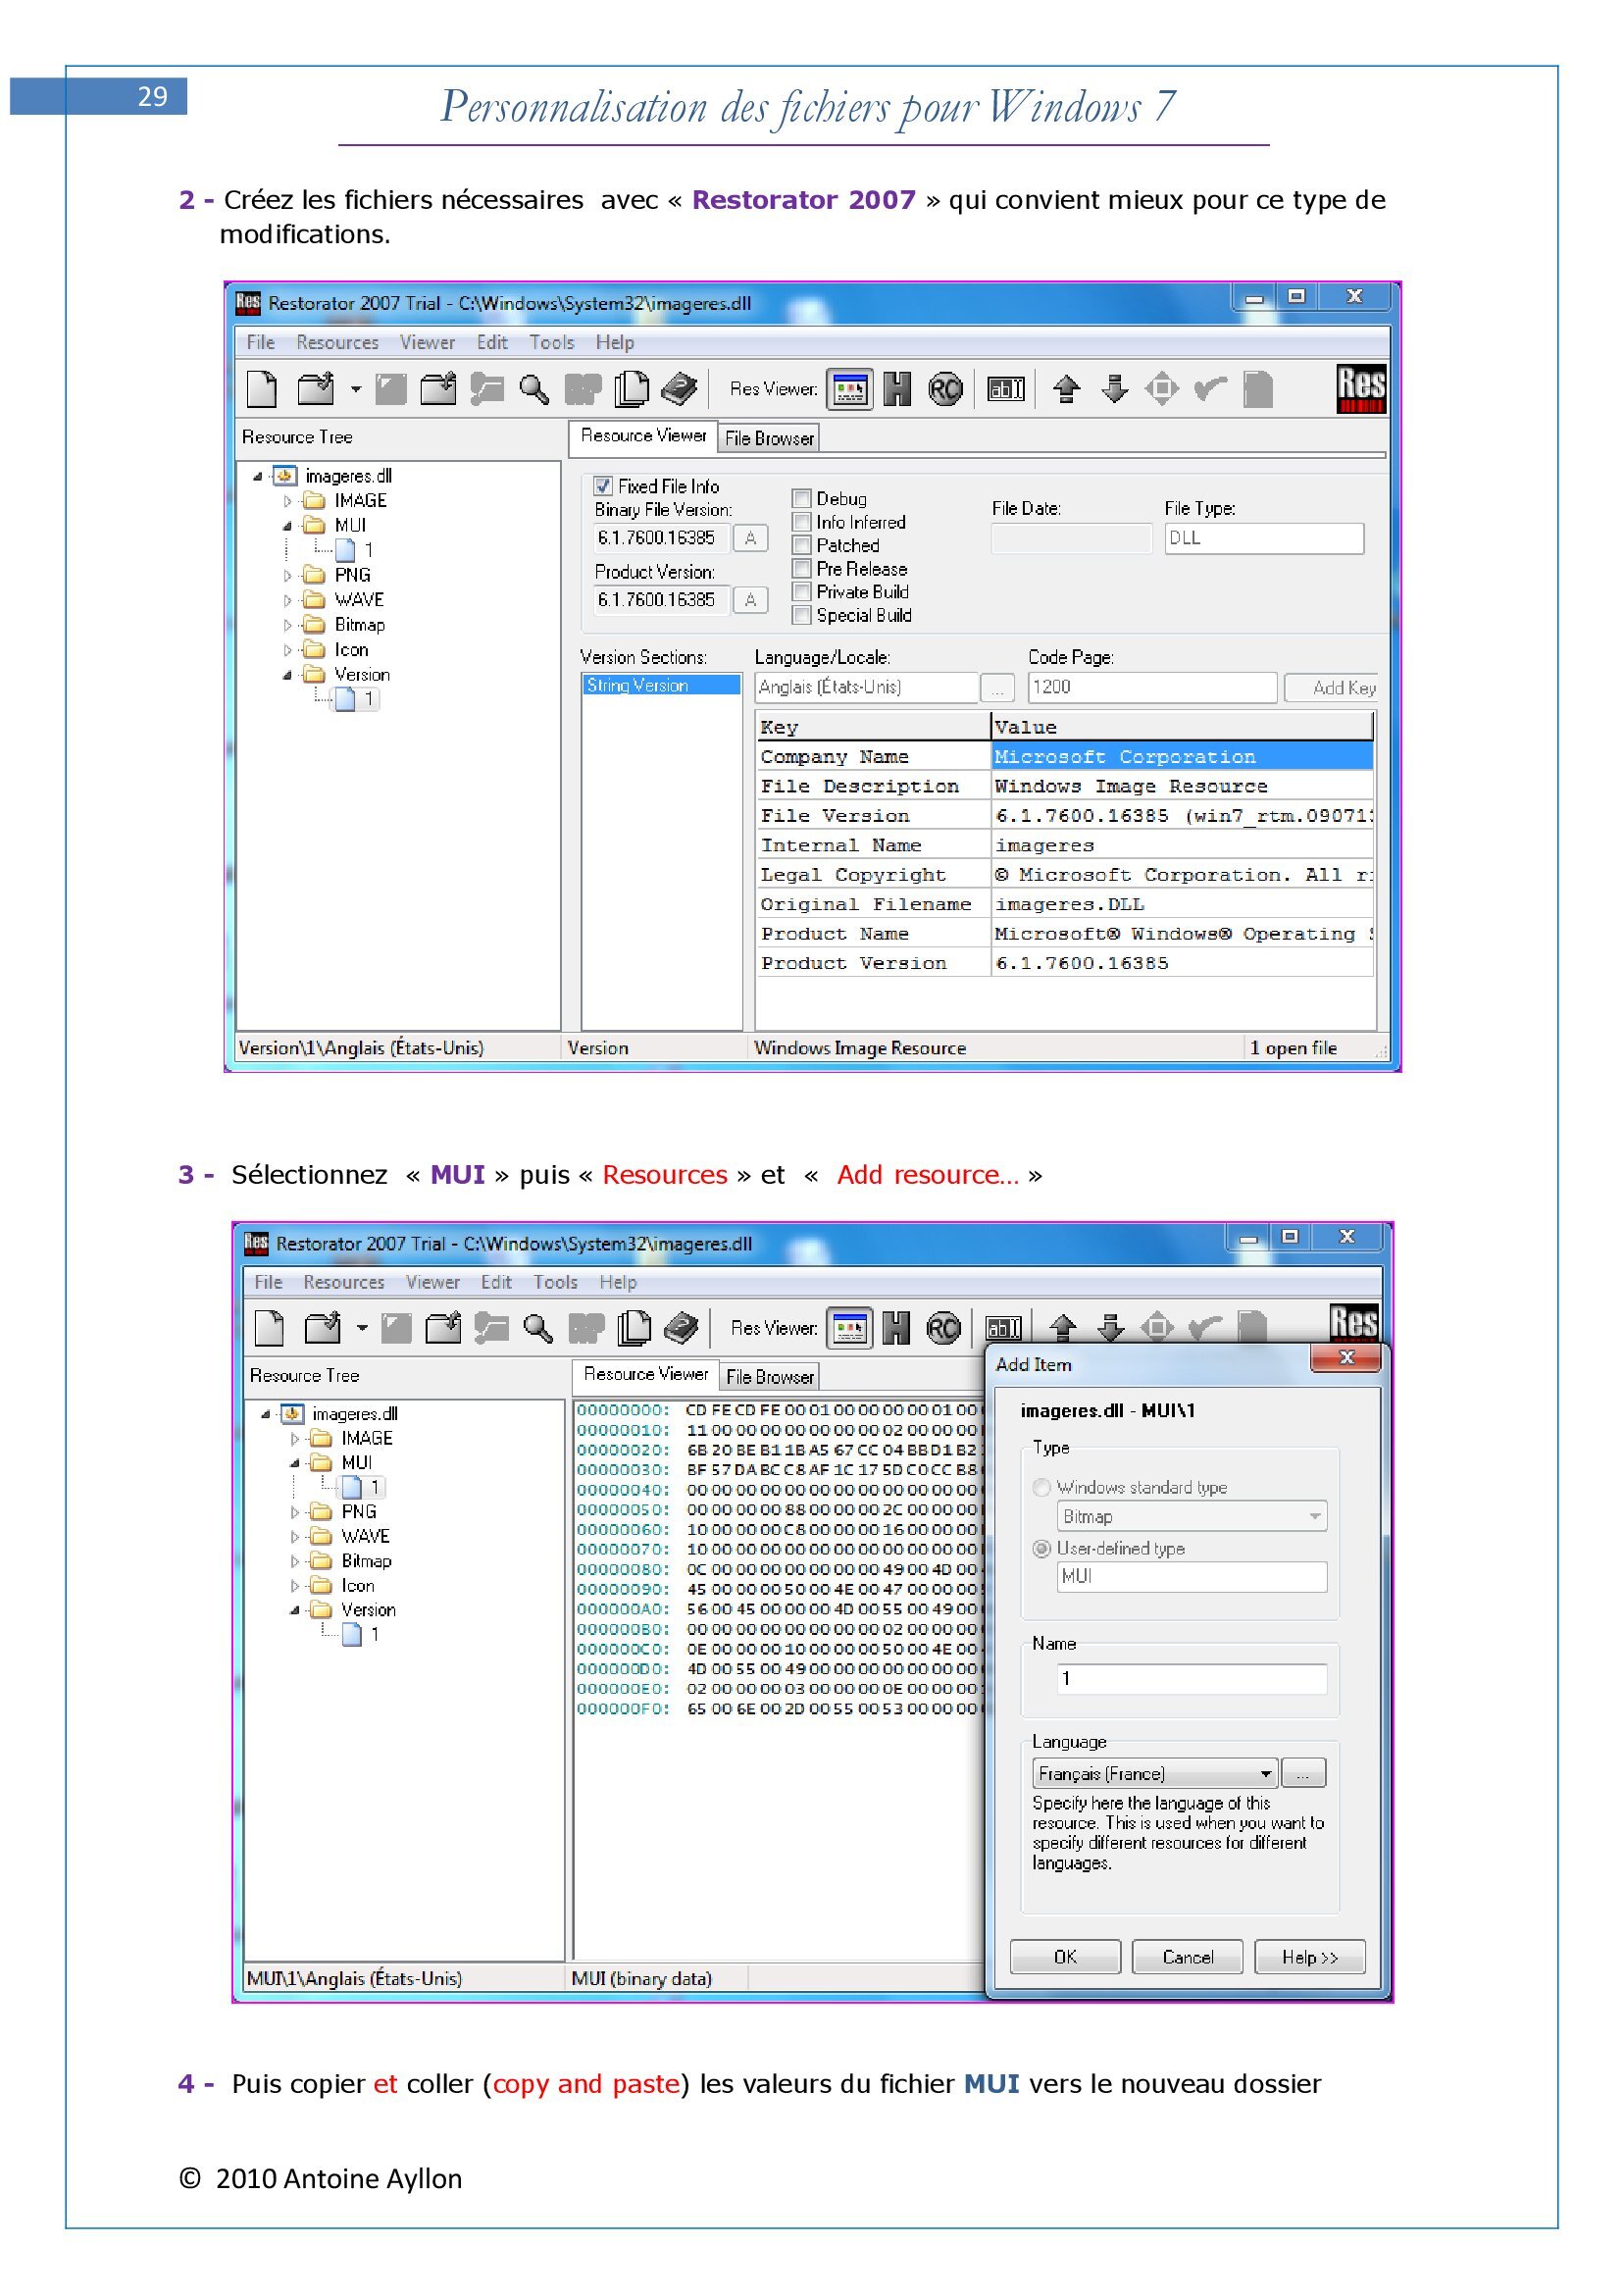Click the Open file icon in the lower Restorator toolbar
This screenshot has height=2294, width=1624.
(x=323, y=1328)
